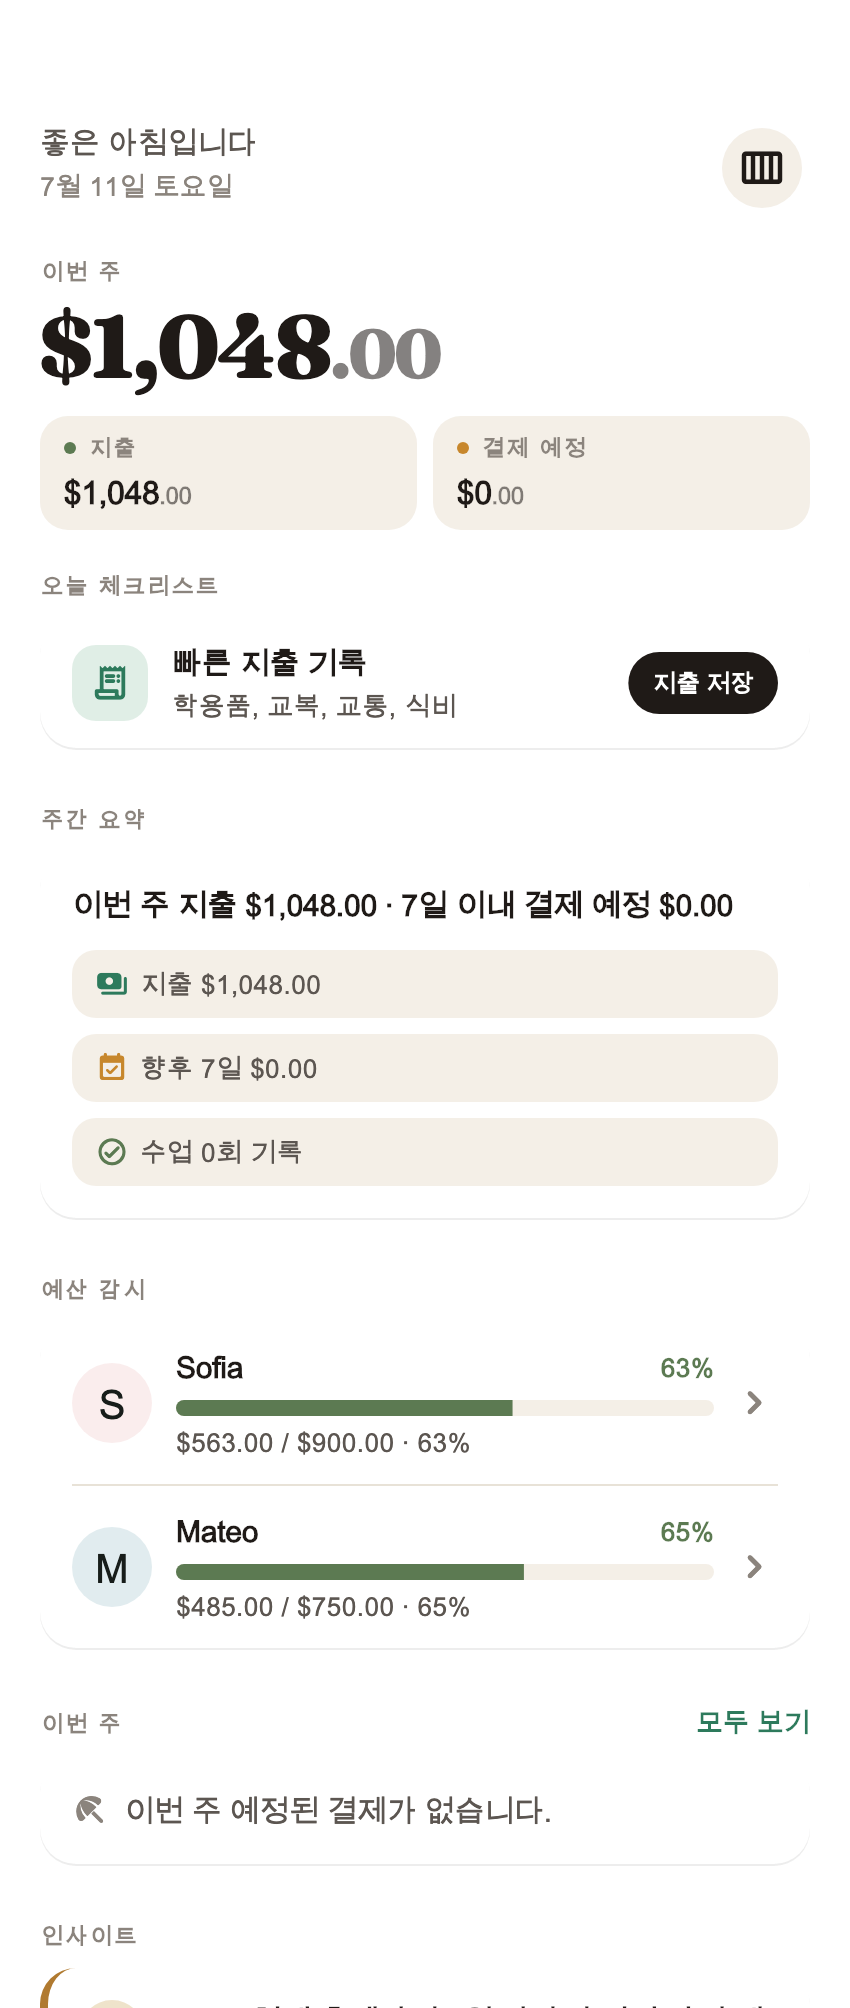The image size is (850, 2008).
Task: Select the 수업 0회 기록 summary row
Action: click(425, 1152)
